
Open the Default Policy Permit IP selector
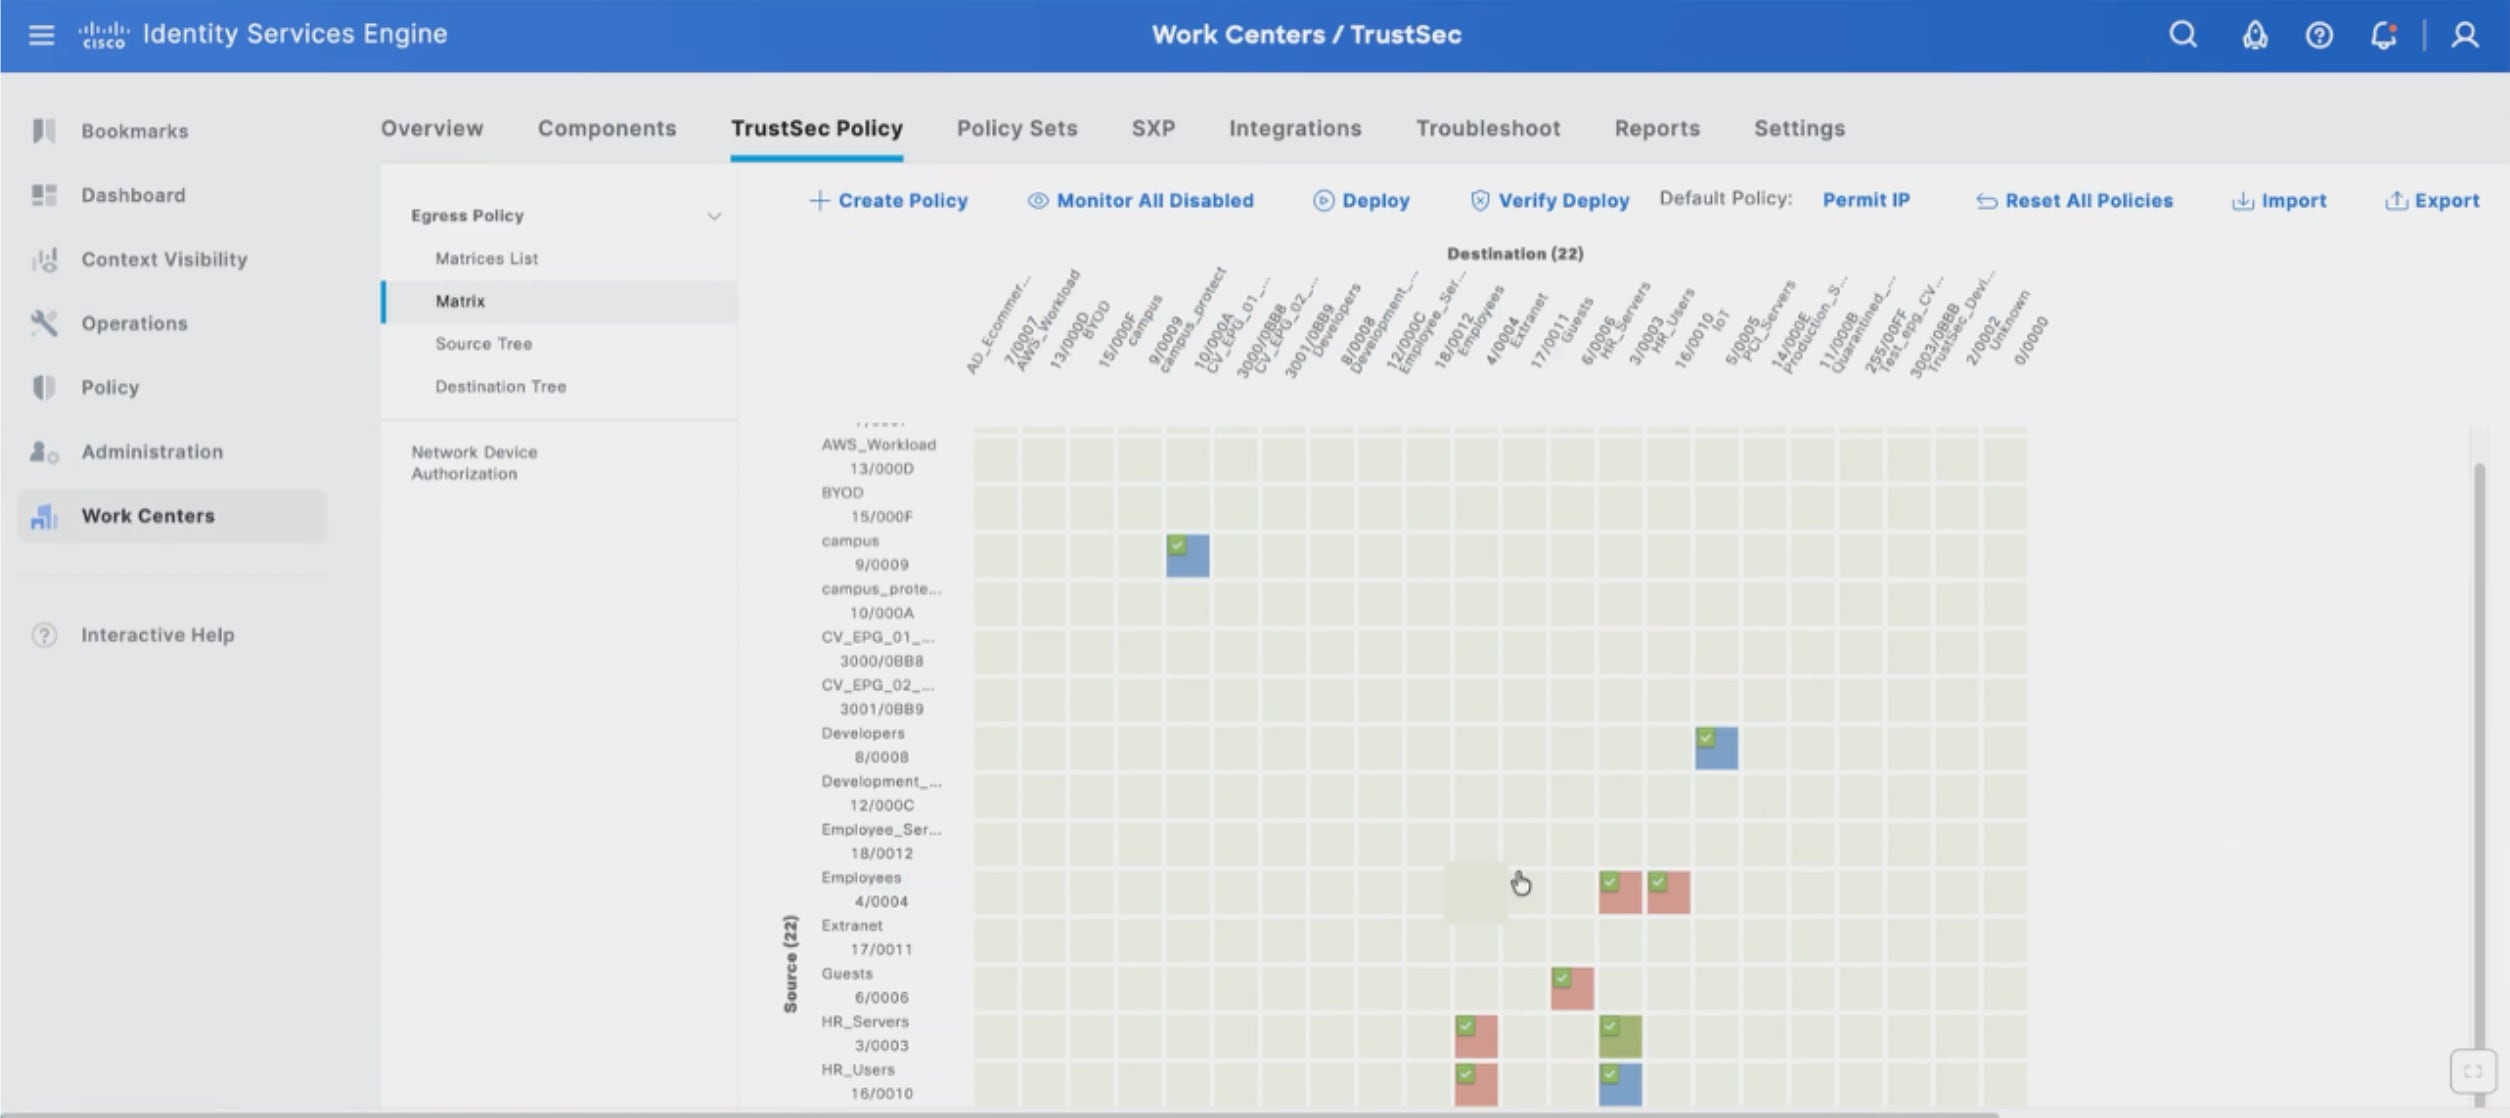1866,200
